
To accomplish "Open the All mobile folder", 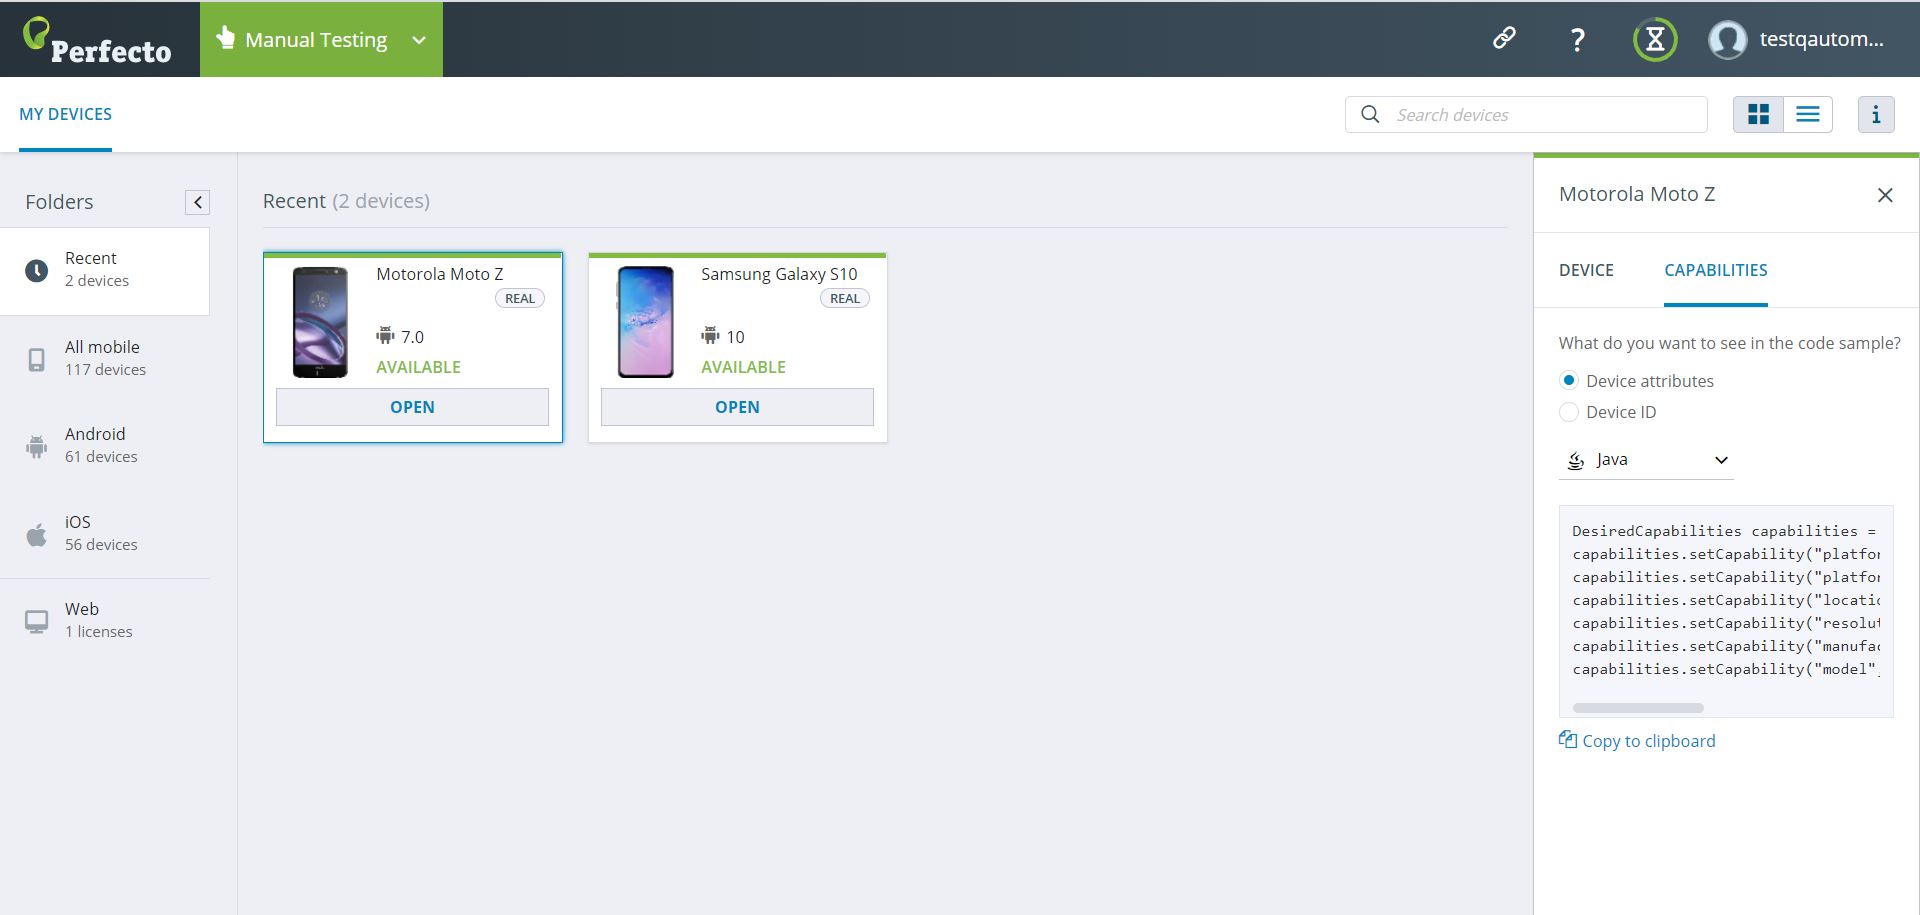I will (x=105, y=358).
